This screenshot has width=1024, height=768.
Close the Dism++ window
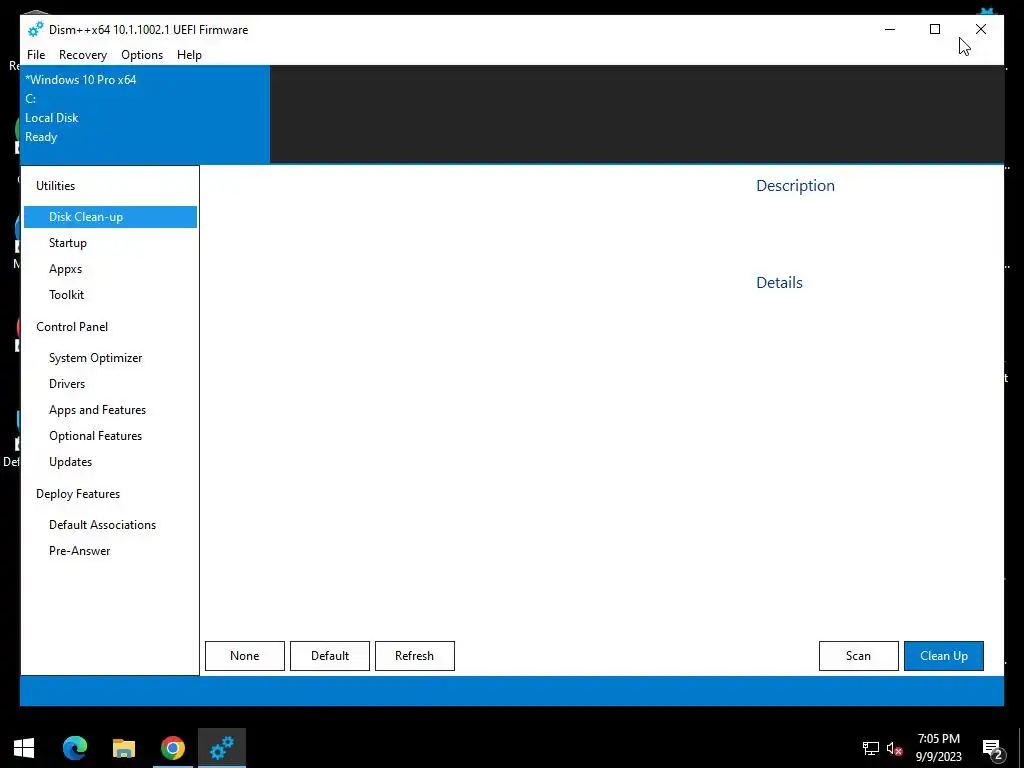[980, 29]
